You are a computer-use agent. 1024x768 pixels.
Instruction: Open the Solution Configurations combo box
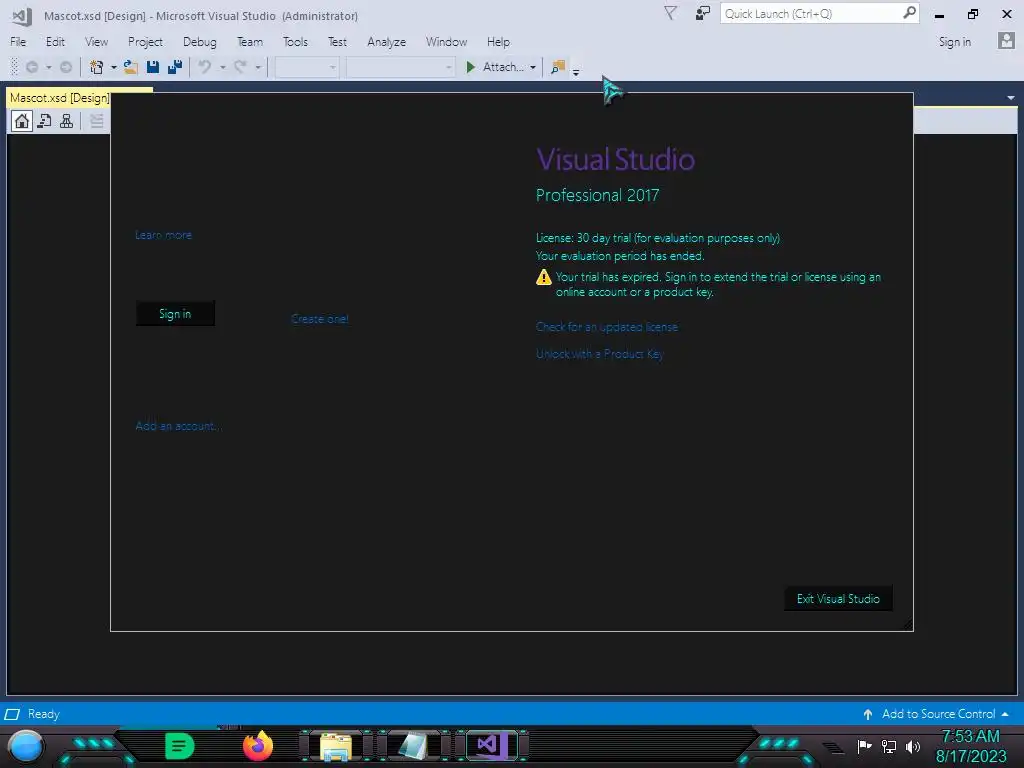[x=306, y=67]
